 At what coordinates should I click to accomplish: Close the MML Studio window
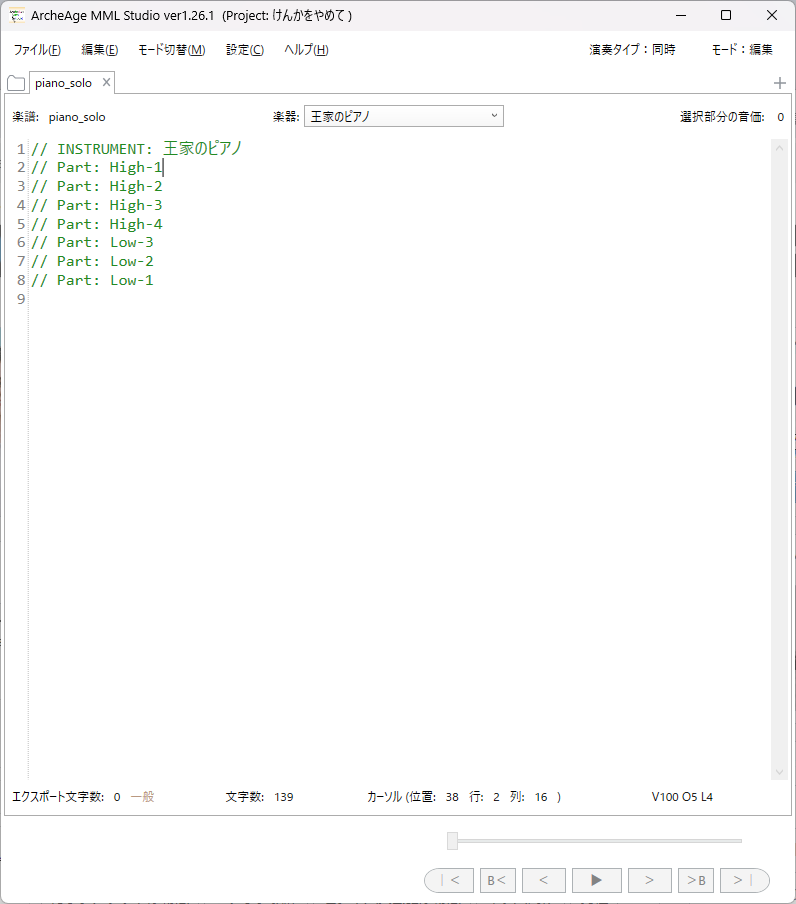click(772, 16)
